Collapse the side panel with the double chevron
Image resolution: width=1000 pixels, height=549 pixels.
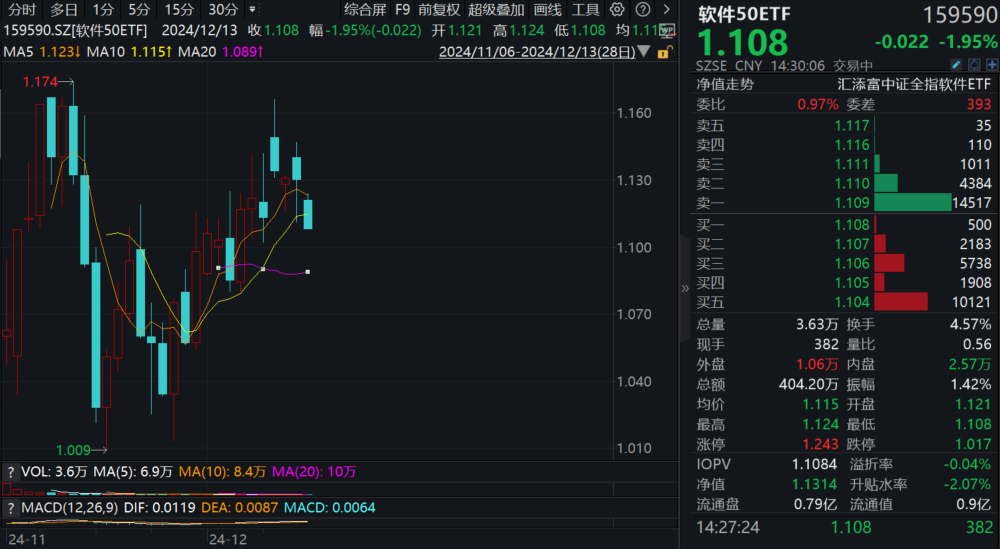pyautogui.click(x=685, y=288)
